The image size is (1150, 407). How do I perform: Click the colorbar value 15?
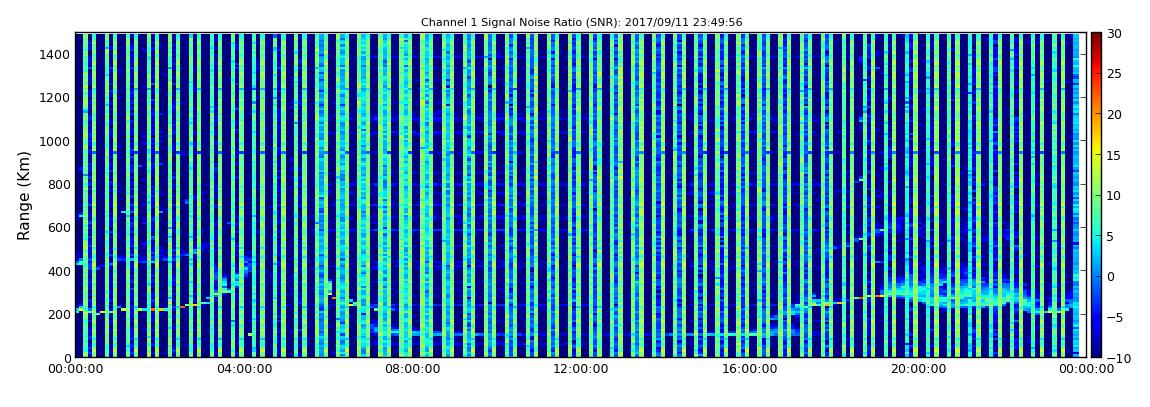(1115, 155)
